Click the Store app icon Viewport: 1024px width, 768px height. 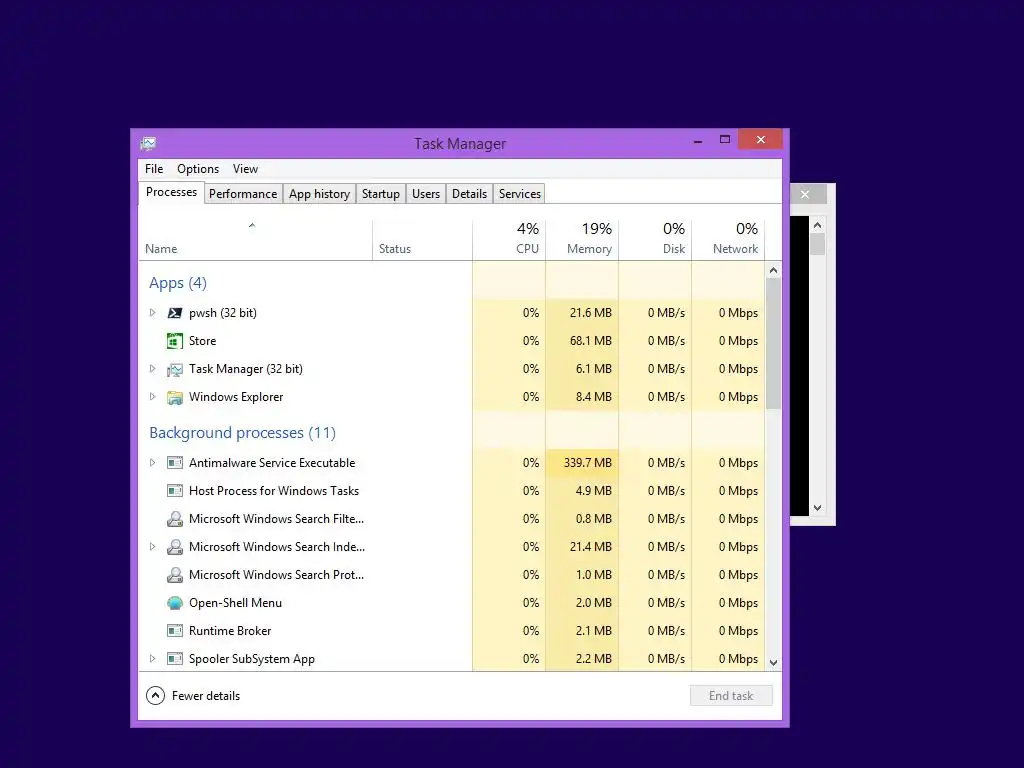tap(174, 341)
